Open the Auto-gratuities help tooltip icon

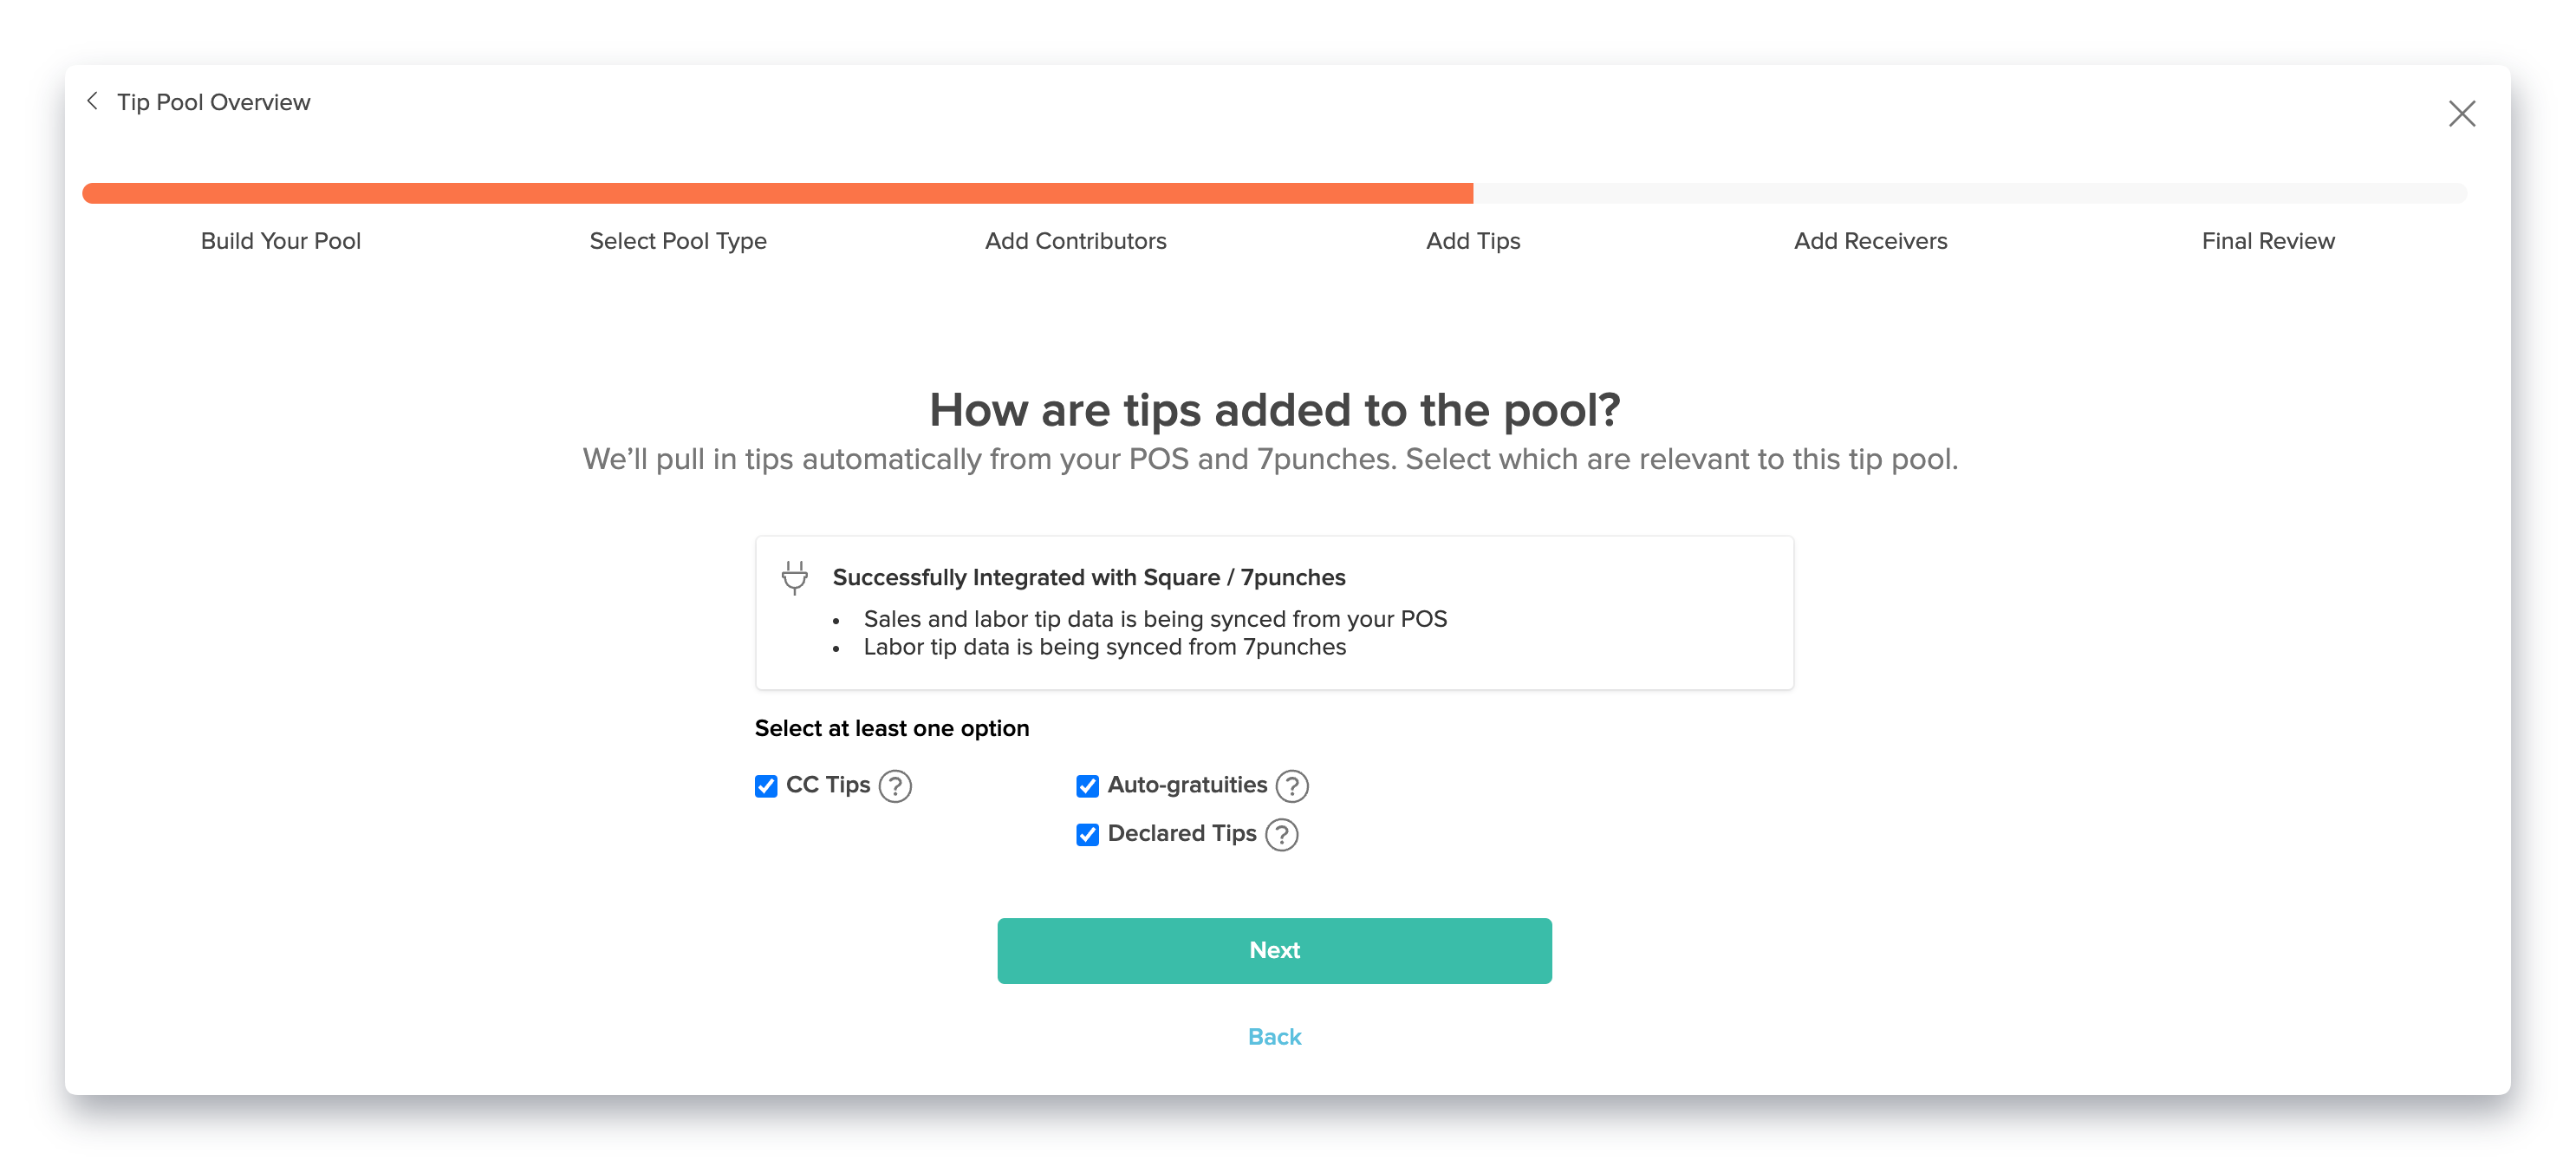pos(1292,786)
